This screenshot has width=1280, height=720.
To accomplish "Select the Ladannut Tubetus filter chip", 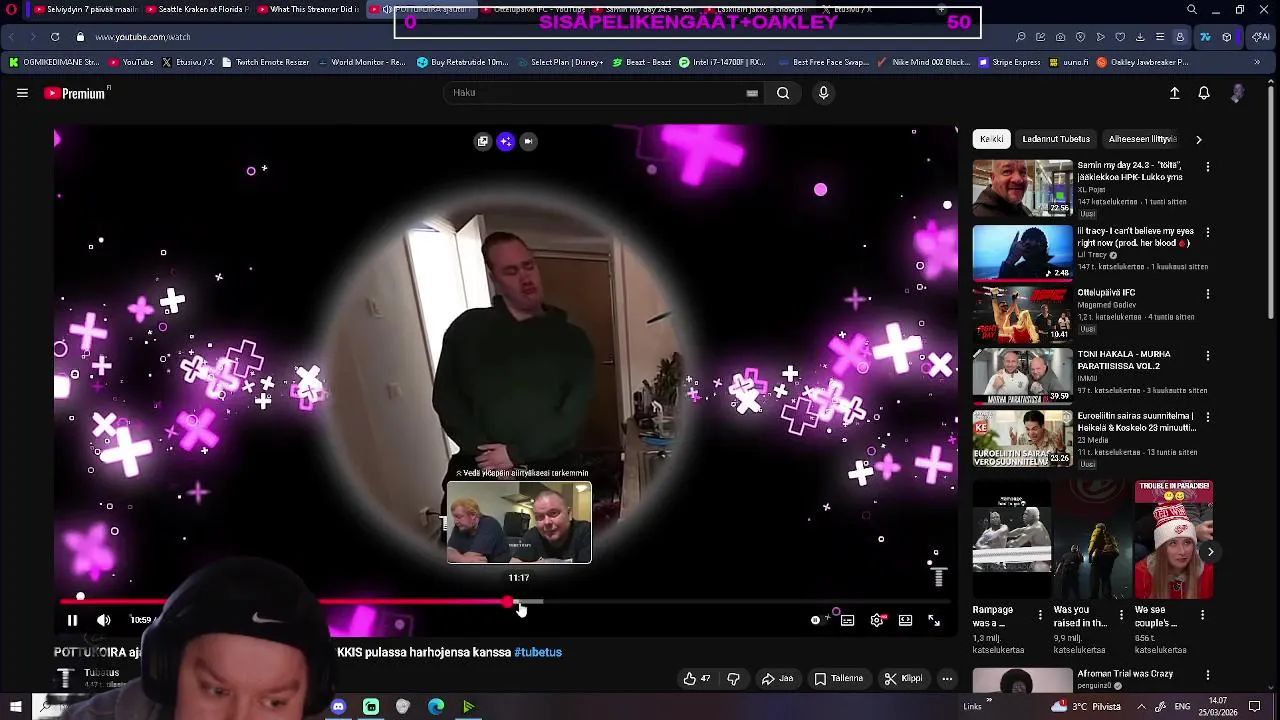I will 1056,139.
